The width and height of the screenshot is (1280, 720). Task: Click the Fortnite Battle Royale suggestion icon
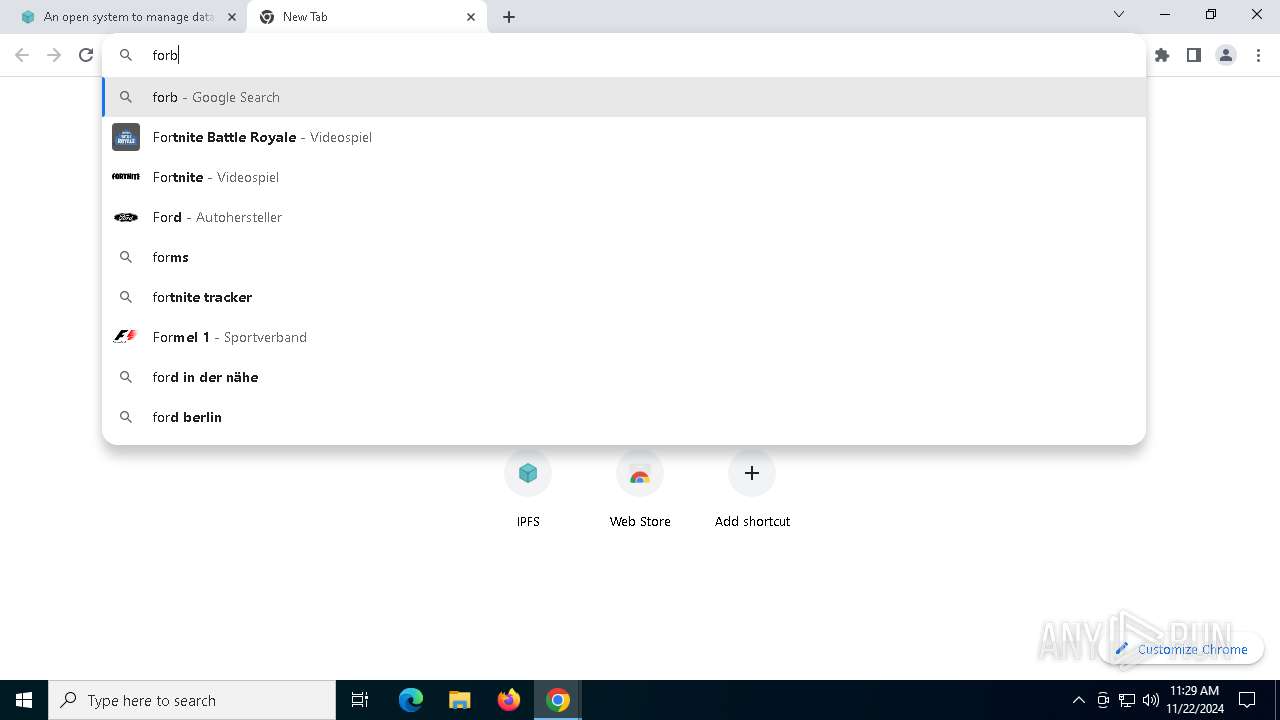126,137
